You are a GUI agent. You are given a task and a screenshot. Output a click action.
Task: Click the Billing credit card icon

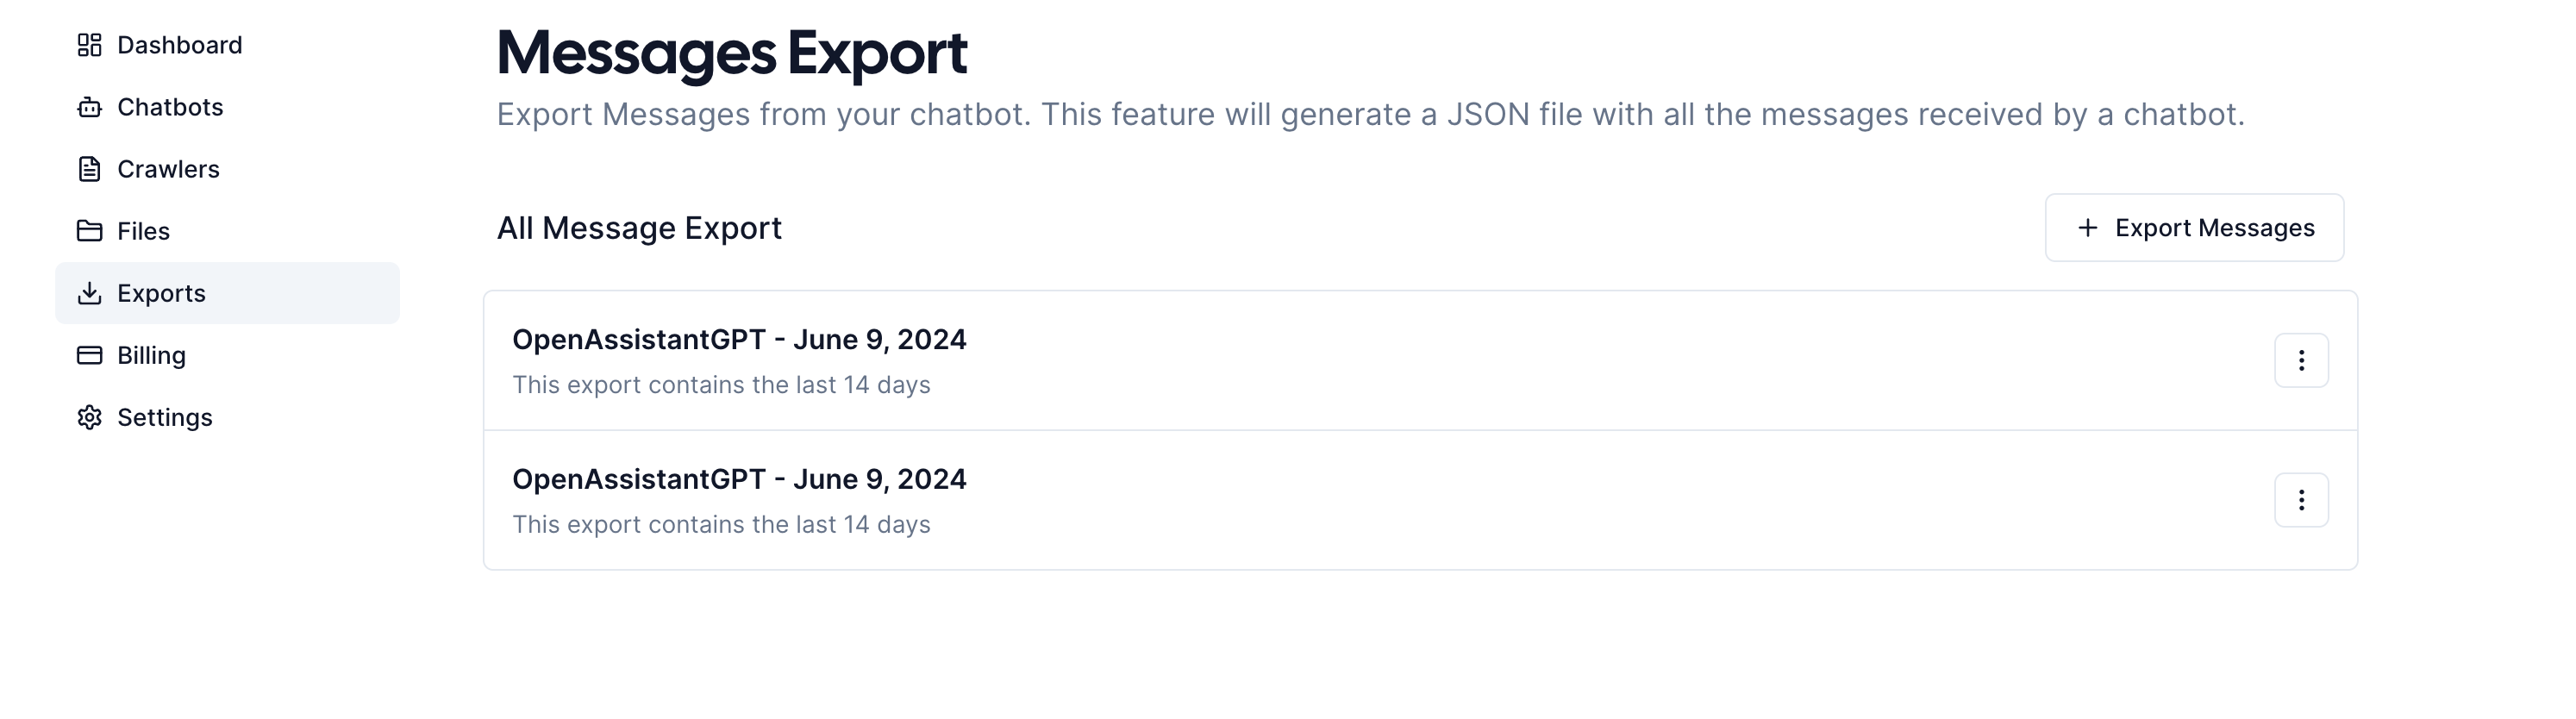[x=89, y=355]
